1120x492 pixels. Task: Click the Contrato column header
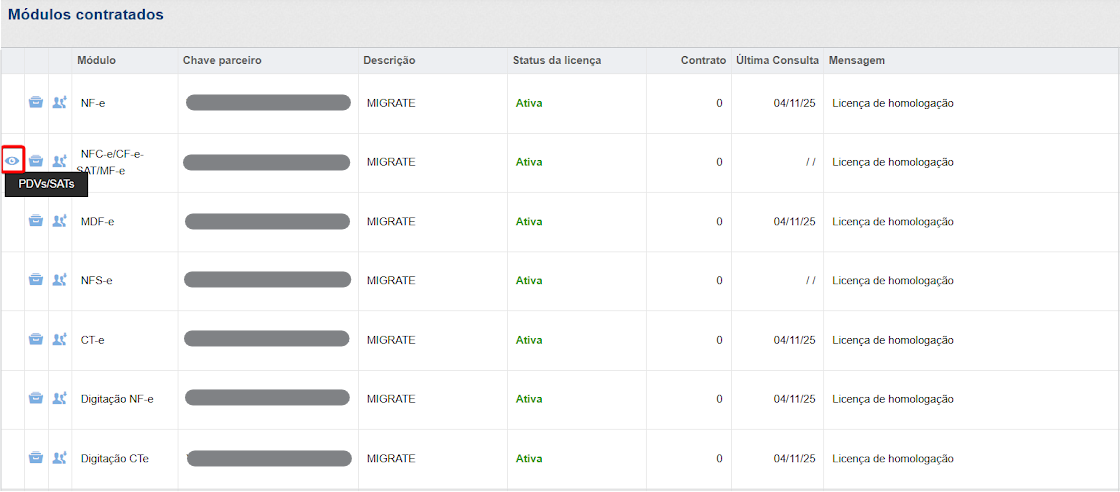[x=703, y=60]
